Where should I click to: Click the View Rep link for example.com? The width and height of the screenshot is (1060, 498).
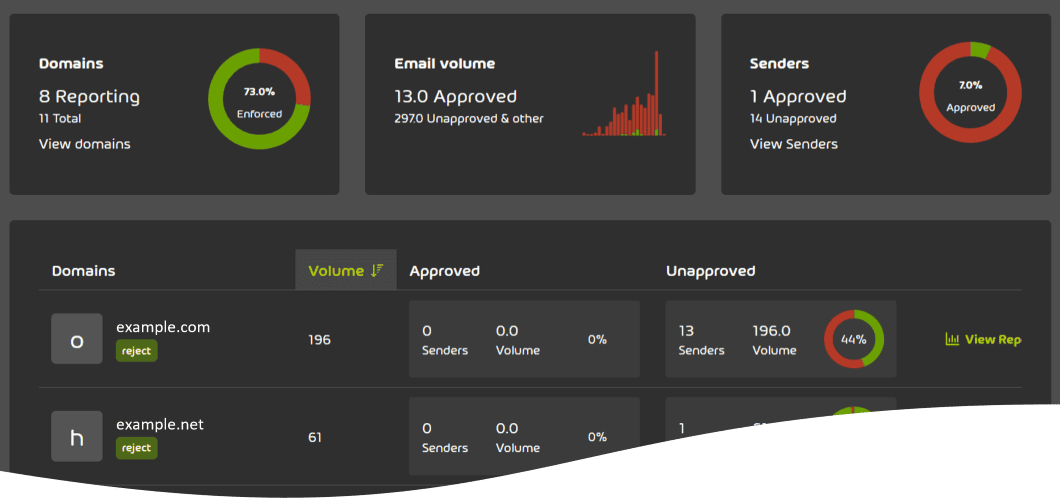pos(992,339)
